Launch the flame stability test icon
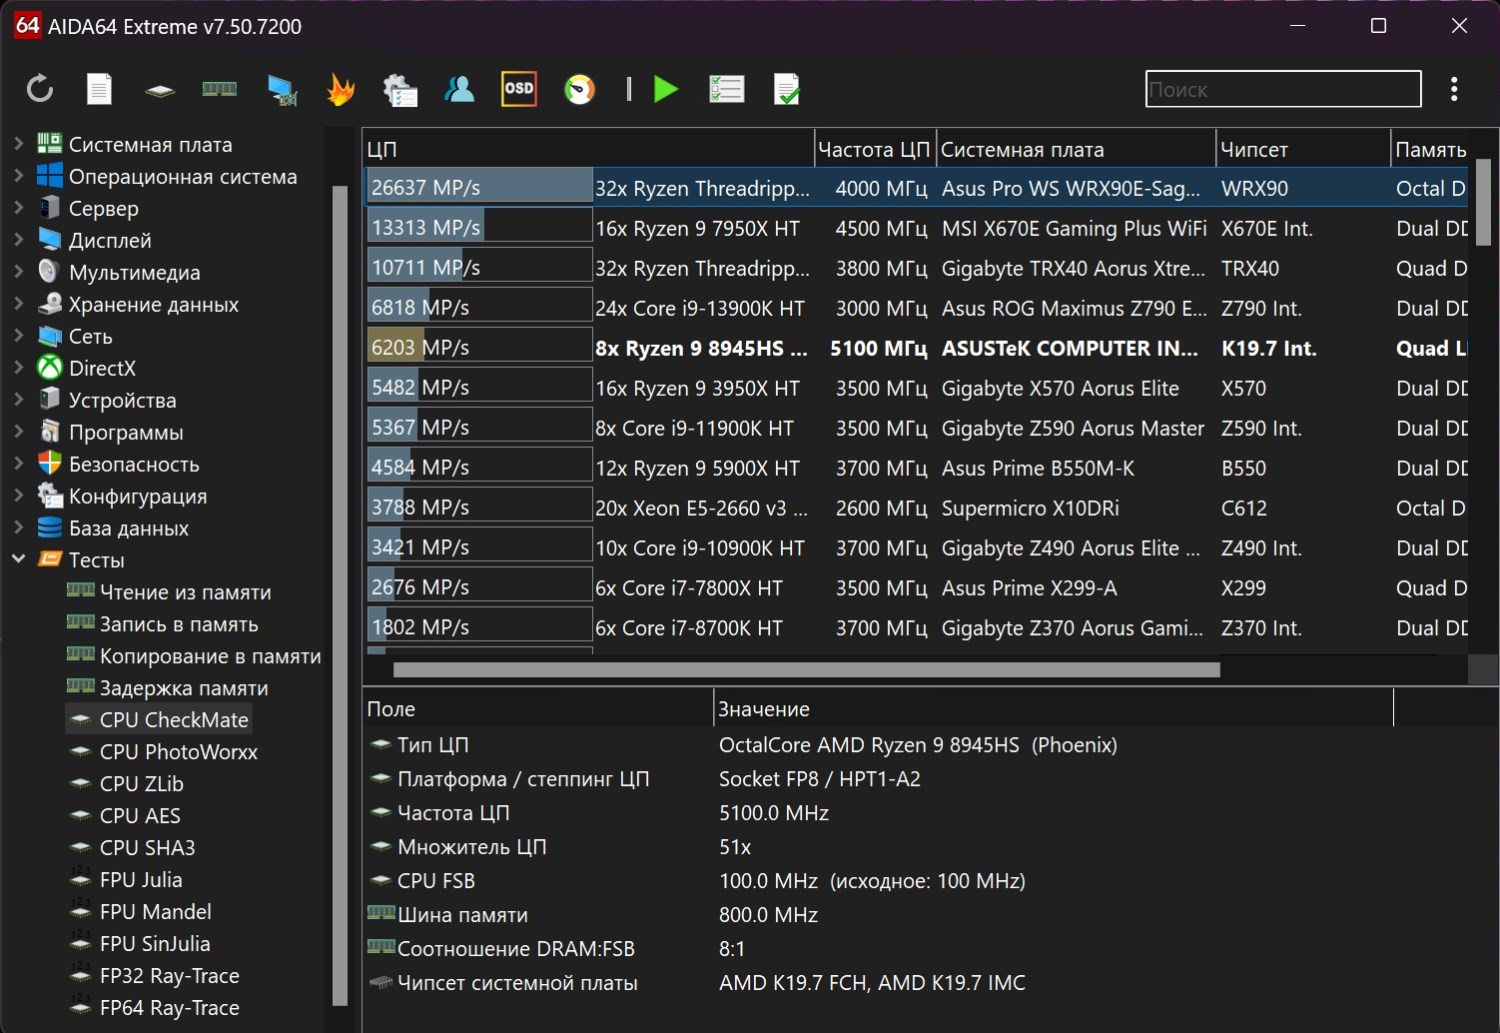 pyautogui.click(x=341, y=89)
